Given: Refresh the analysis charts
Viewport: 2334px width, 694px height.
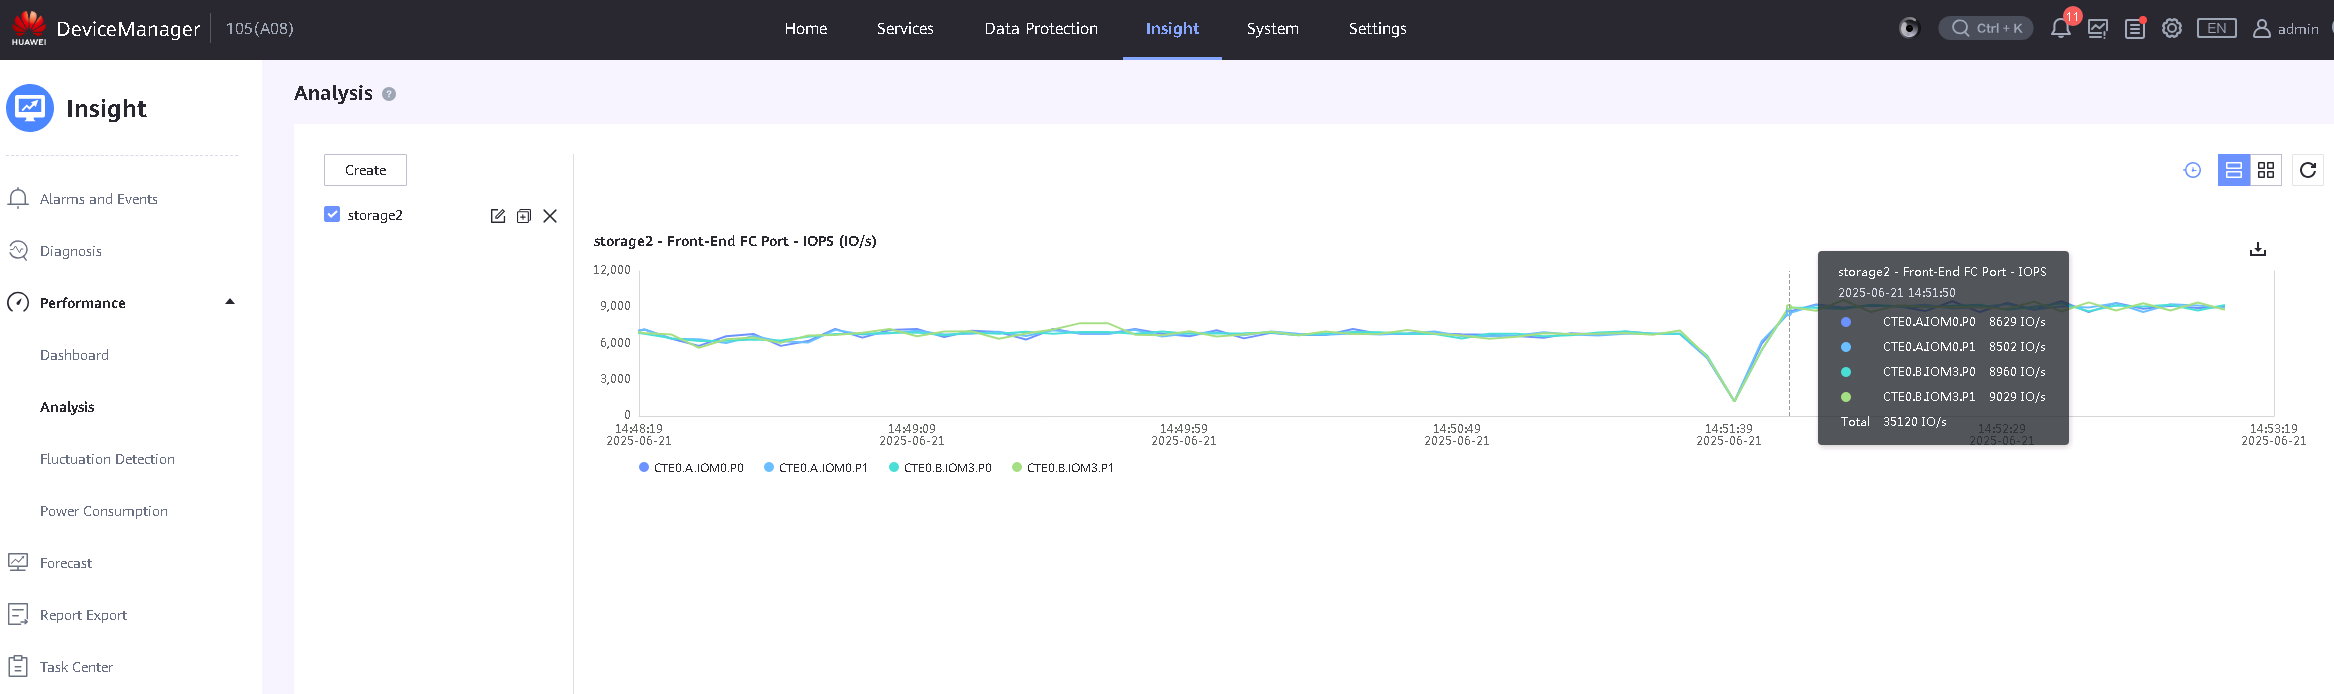Looking at the screenshot, I should (2307, 170).
